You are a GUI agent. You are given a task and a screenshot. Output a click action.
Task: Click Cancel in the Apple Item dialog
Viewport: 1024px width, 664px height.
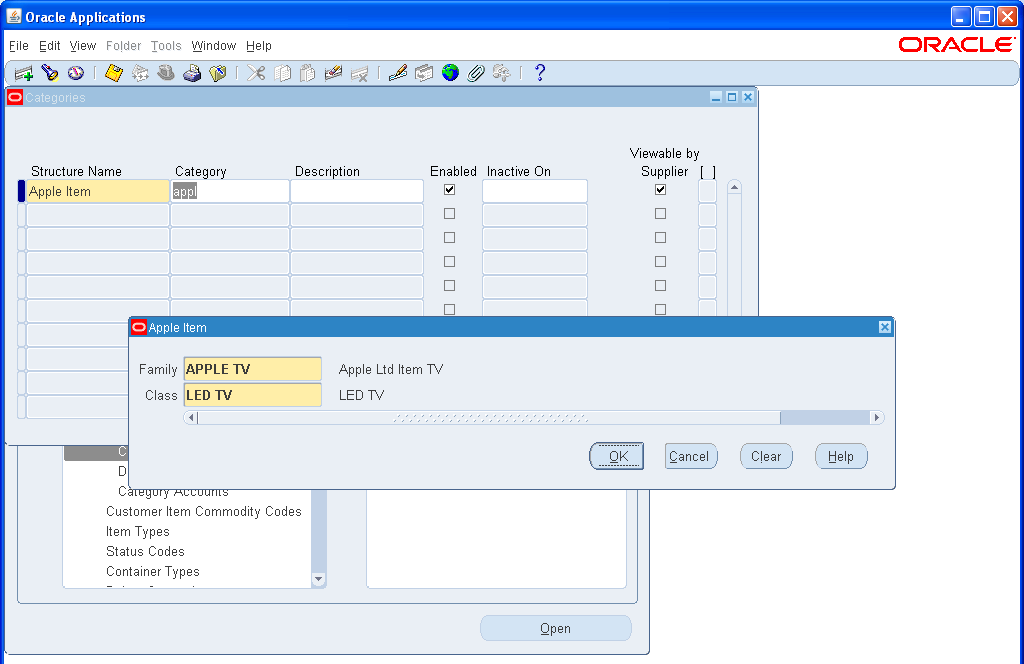click(x=690, y=456)
